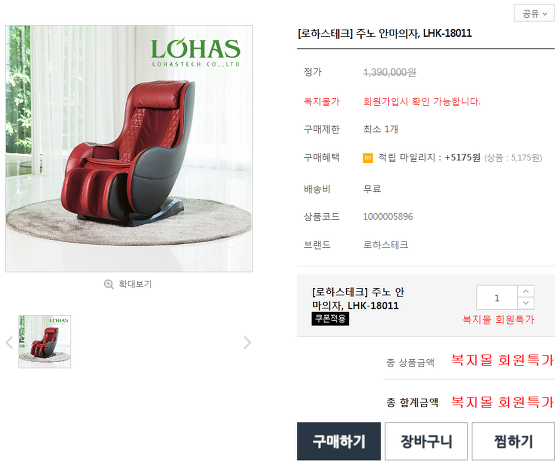
Task: Click the LOHAS logo in product image
Action: tap(196, 52)
